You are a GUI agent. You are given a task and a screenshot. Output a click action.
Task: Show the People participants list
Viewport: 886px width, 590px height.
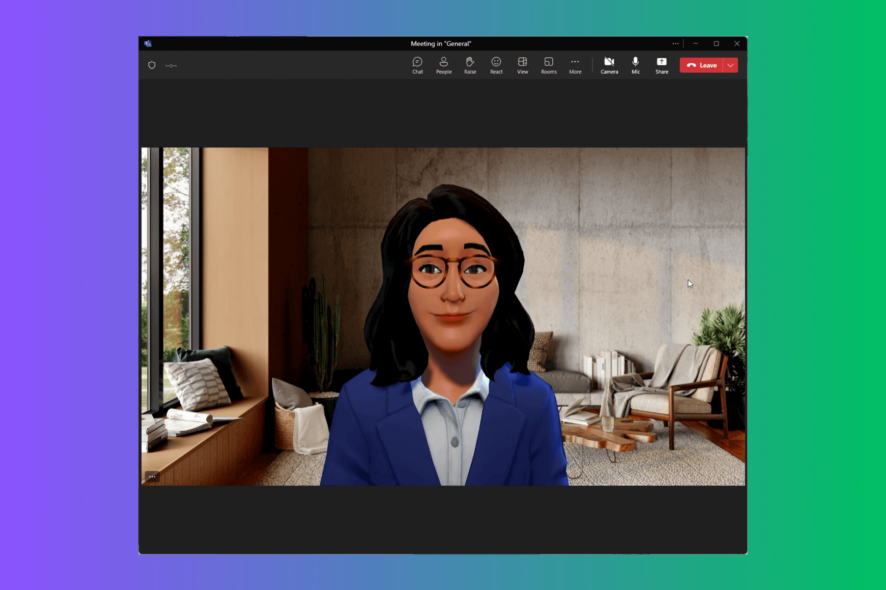click(443, 64)
